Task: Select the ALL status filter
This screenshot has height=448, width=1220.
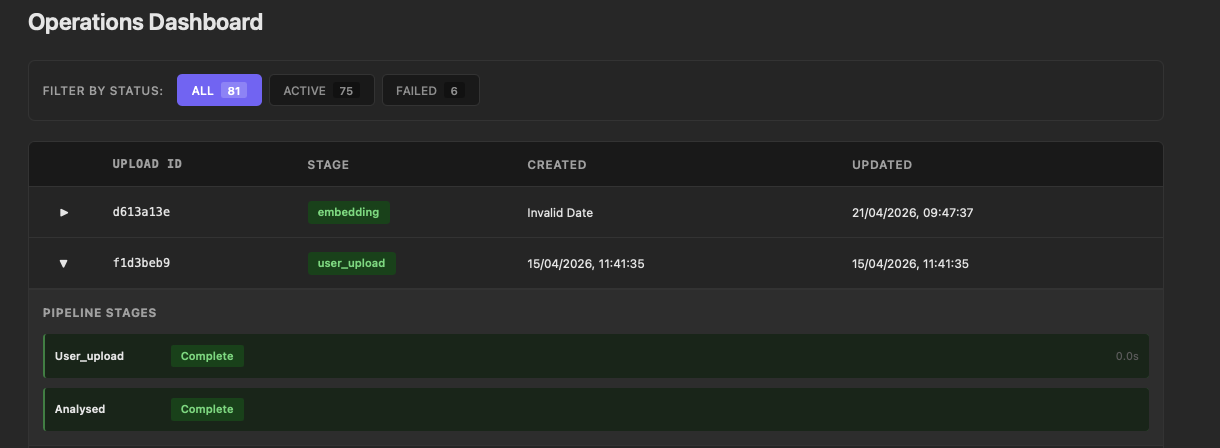Action: click(219, 90)
